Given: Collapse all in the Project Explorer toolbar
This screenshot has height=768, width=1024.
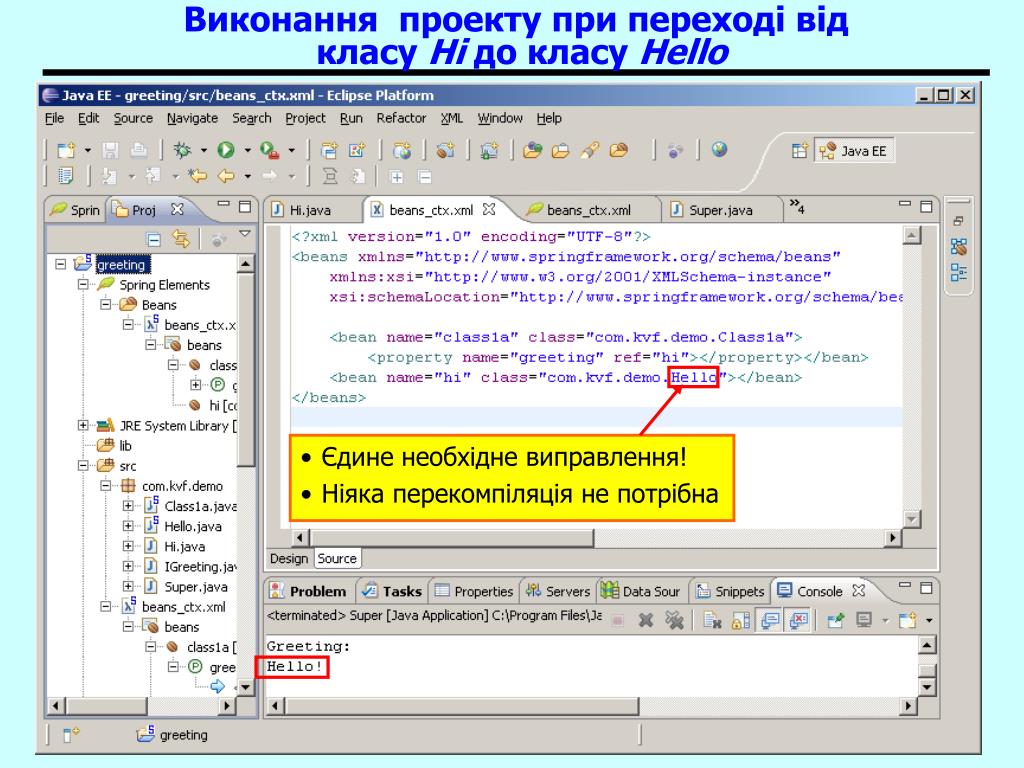Looking at the screenshot, I should [x=153, y=239].
